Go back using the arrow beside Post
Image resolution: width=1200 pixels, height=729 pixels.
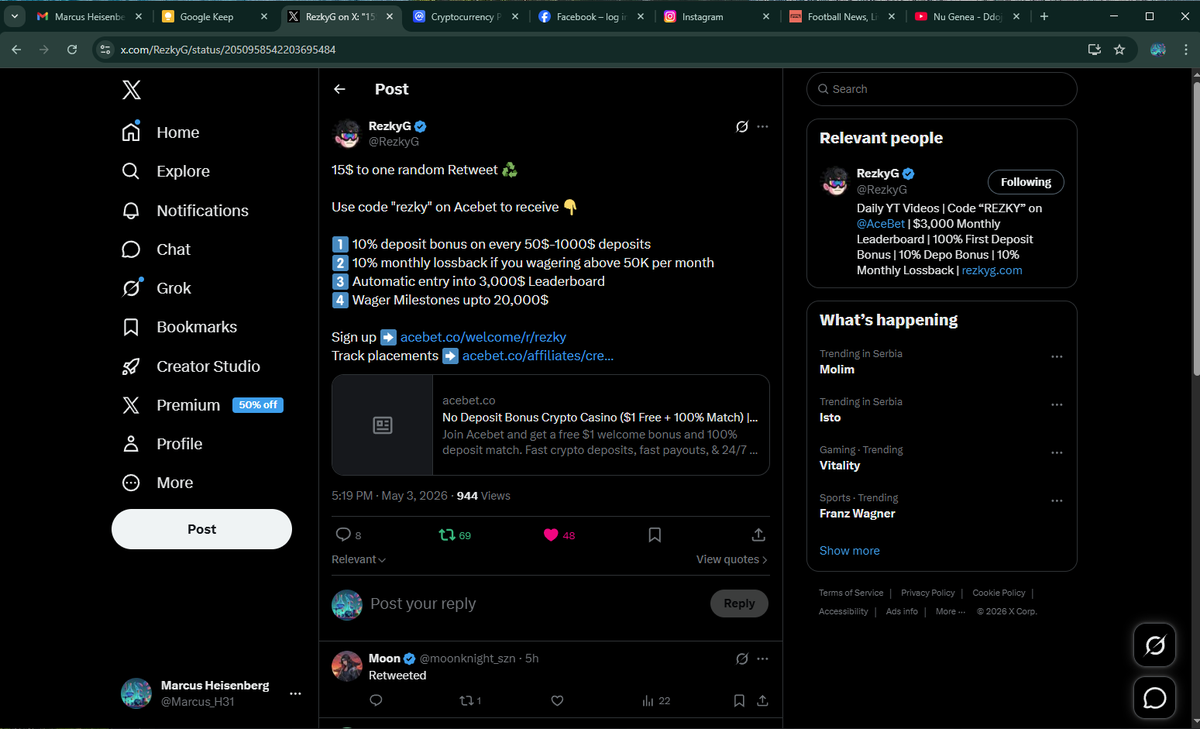[340, 89]
